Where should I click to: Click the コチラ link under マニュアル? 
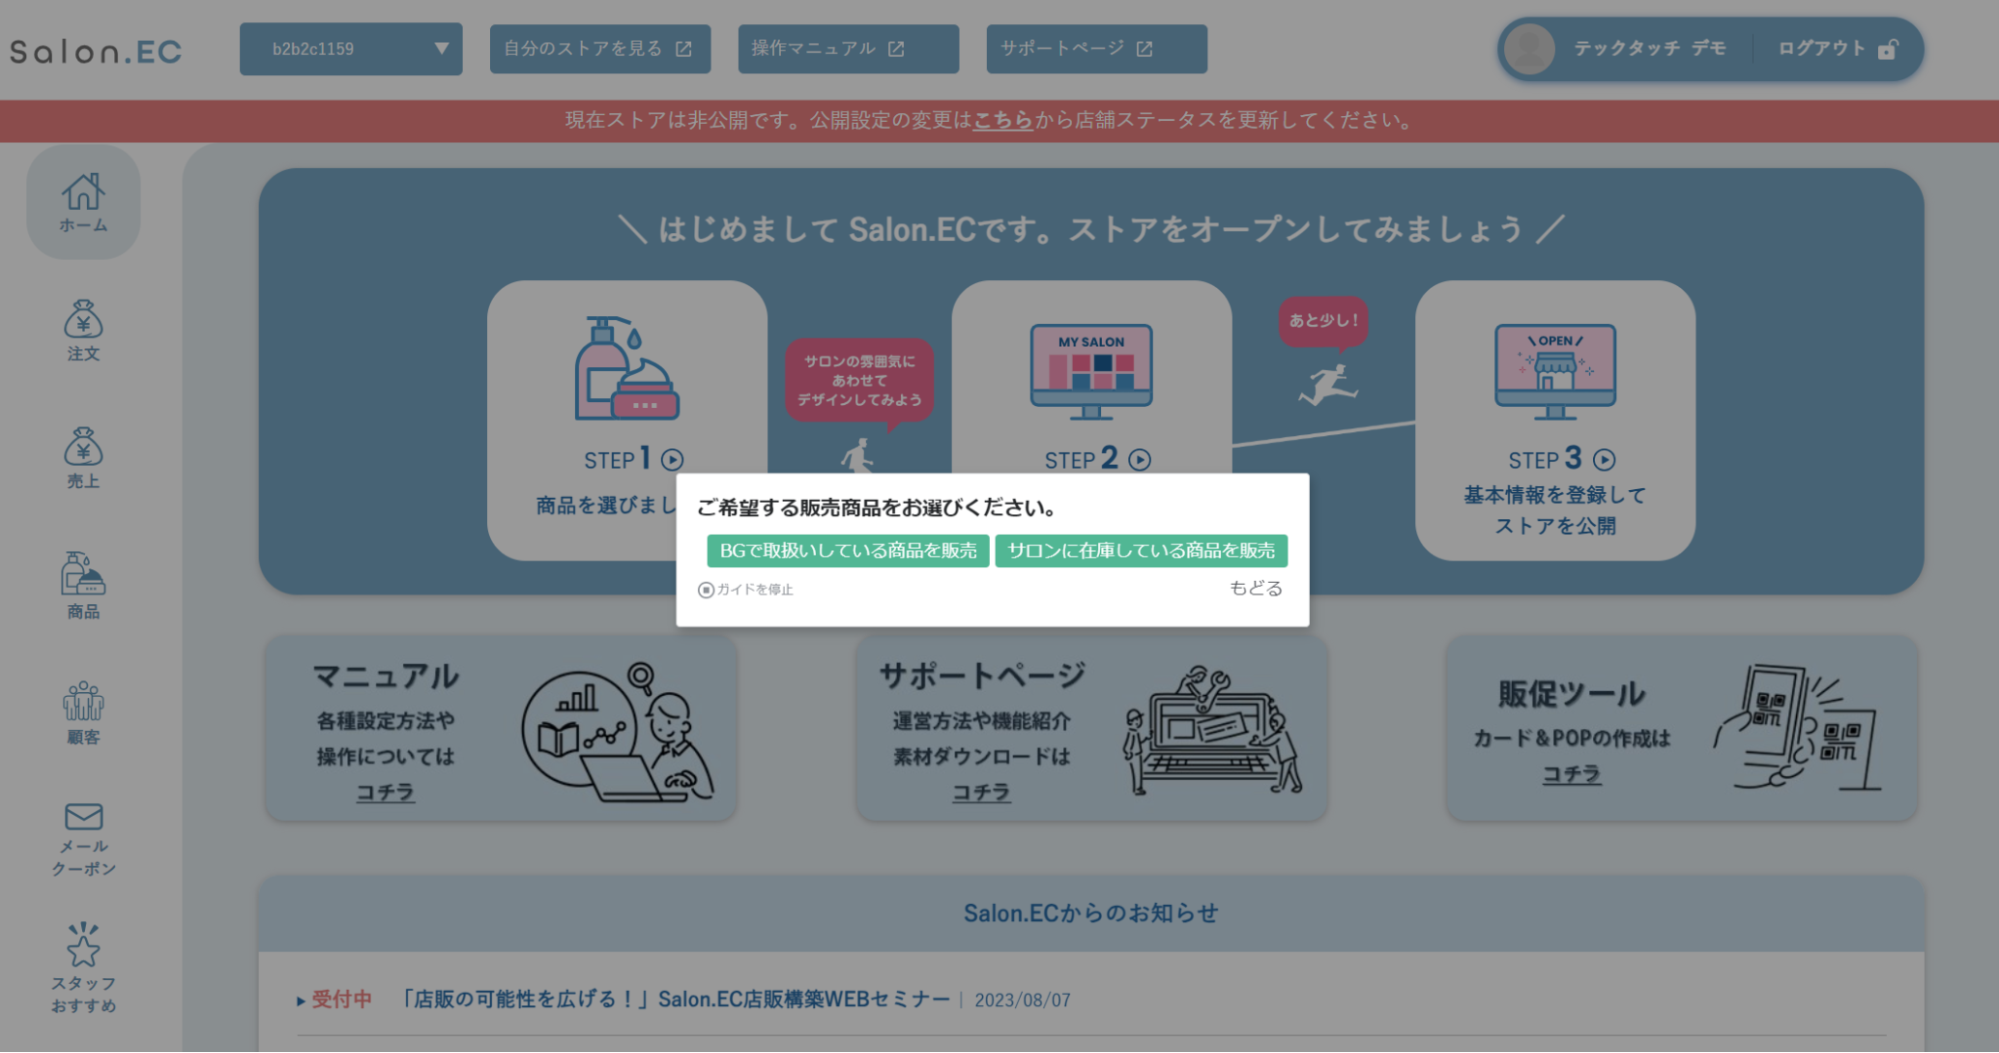385,792
